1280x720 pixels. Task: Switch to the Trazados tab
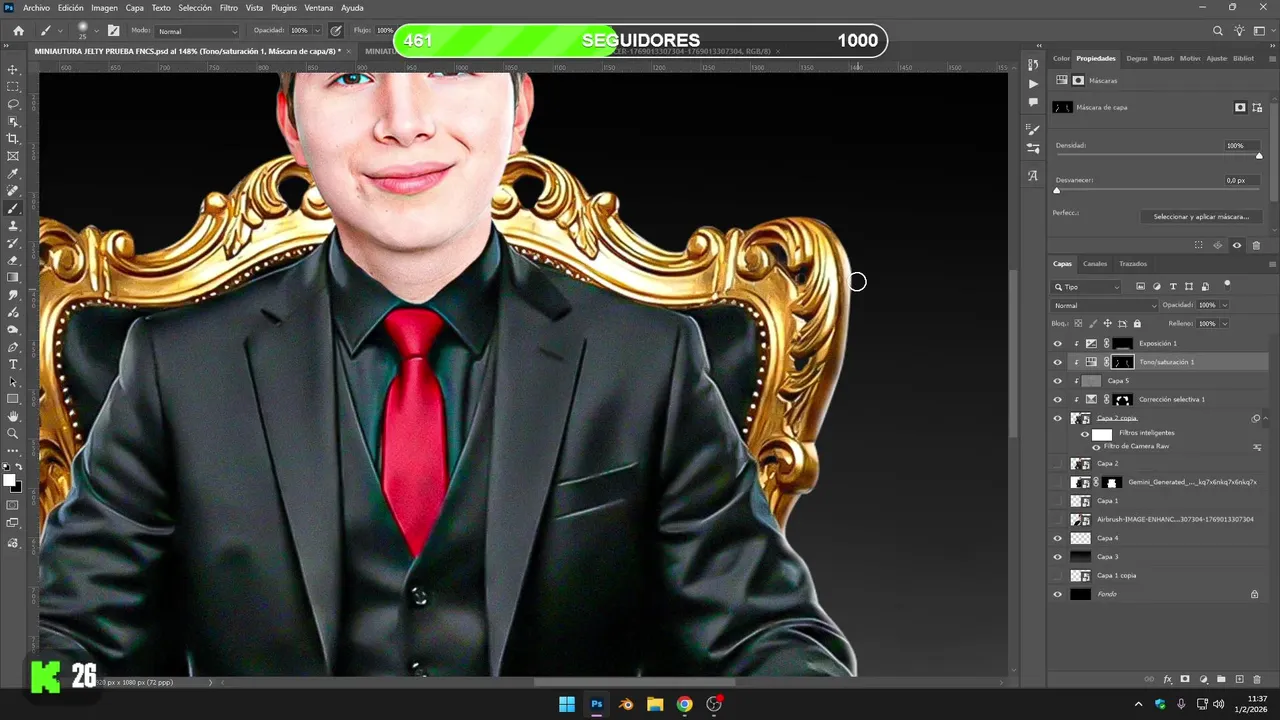click(x=1133, y=264)
